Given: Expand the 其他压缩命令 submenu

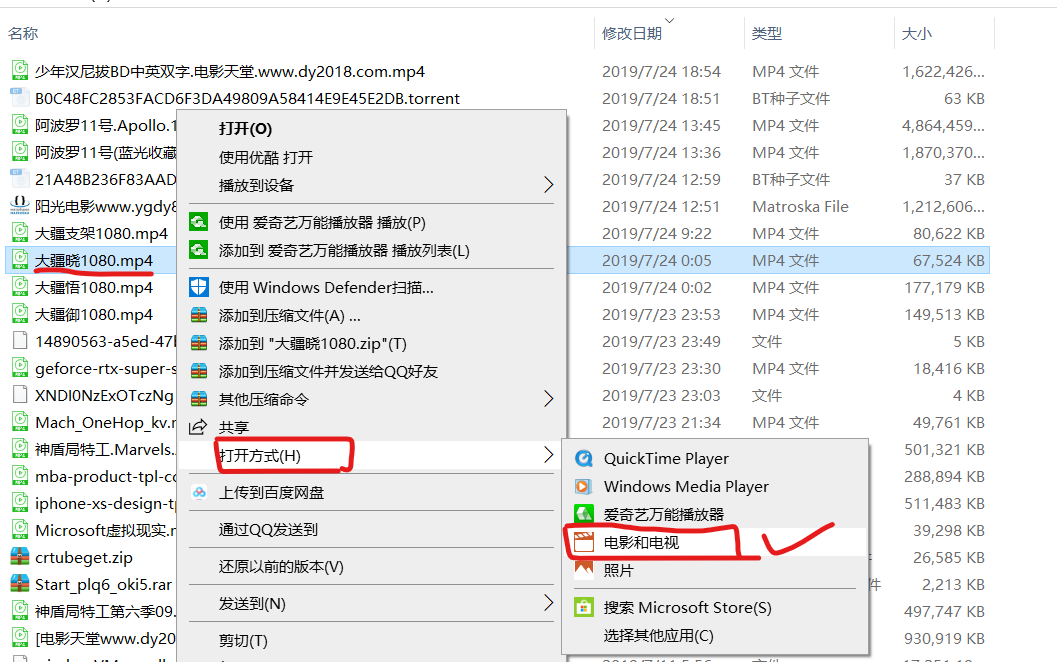Looking at the screenshot, I should 547,396.
